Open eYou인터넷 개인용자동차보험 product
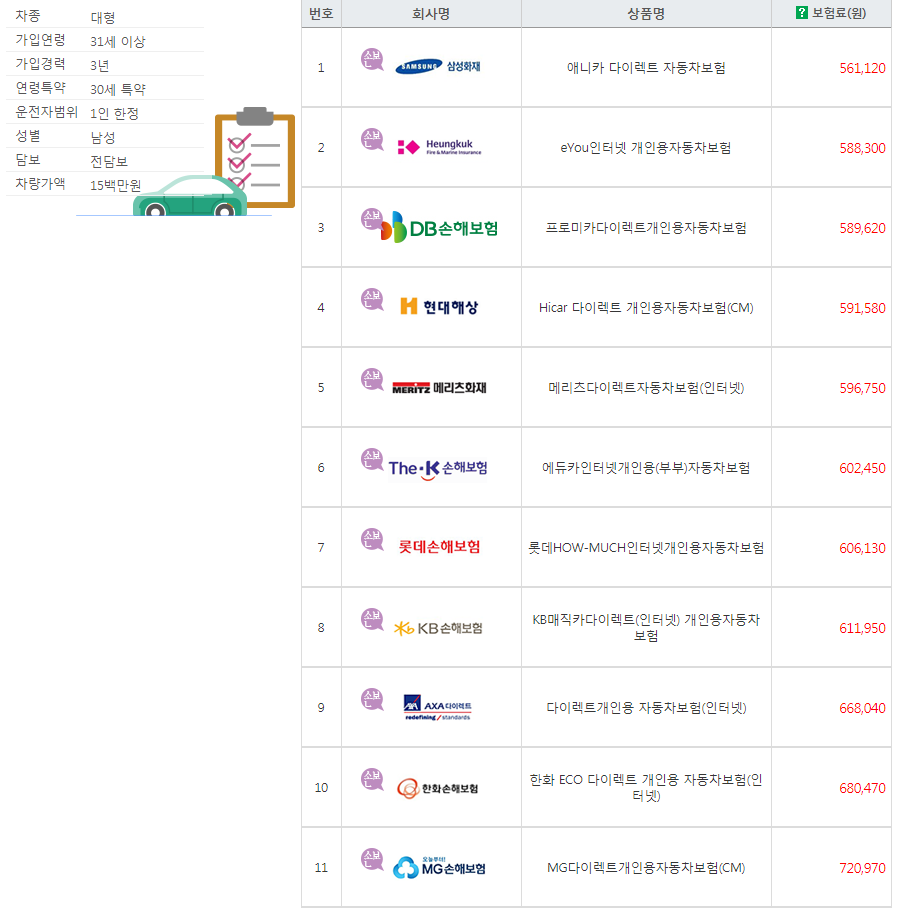The width and height of the screenshot is (897, 910). (646, 148)
